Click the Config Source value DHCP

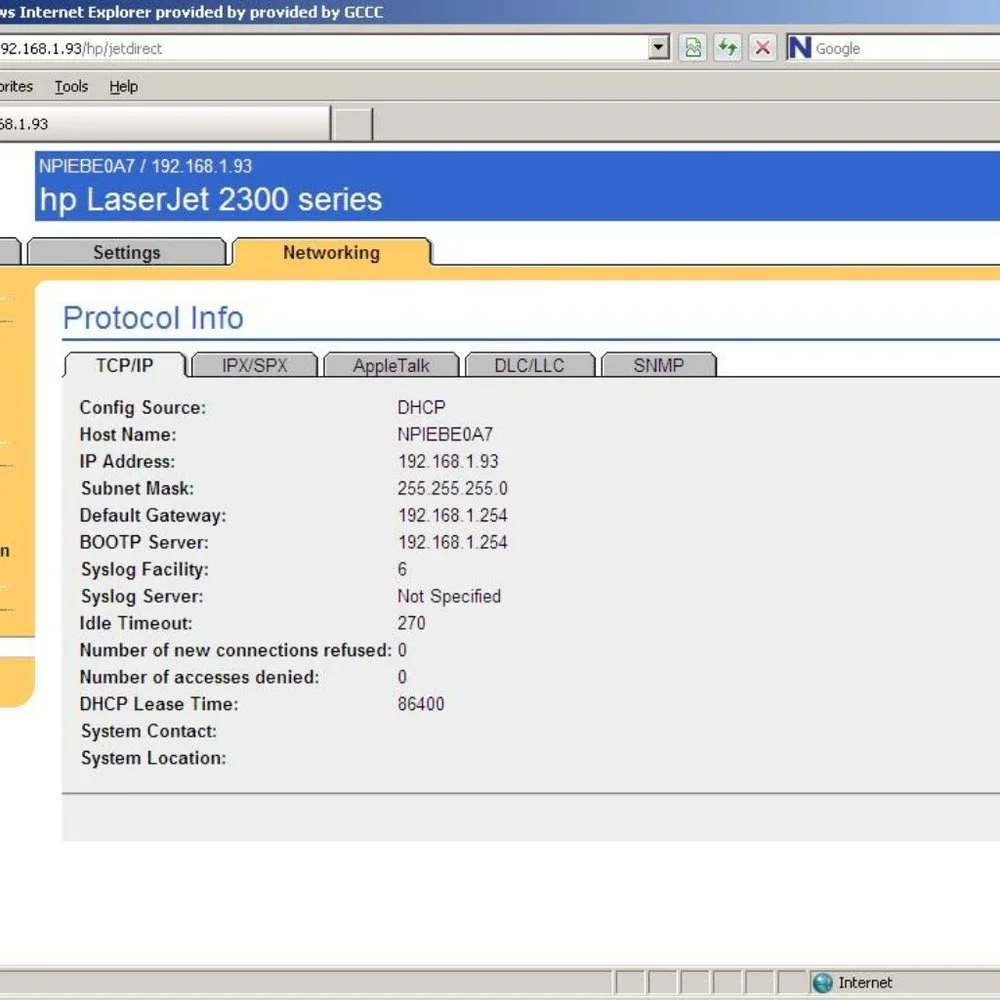pos(422,407)
